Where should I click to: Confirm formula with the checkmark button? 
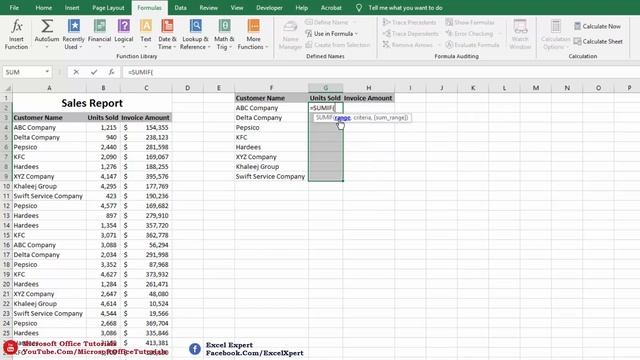coord(94,72)
